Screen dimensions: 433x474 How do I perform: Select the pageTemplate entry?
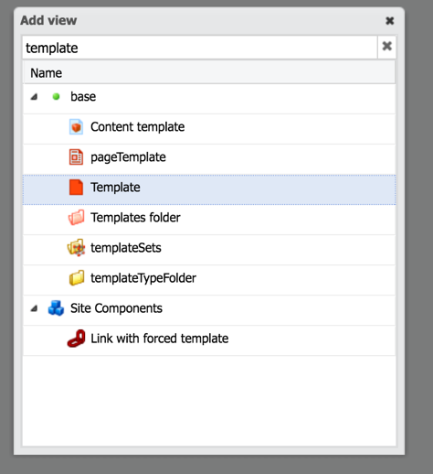209,159
